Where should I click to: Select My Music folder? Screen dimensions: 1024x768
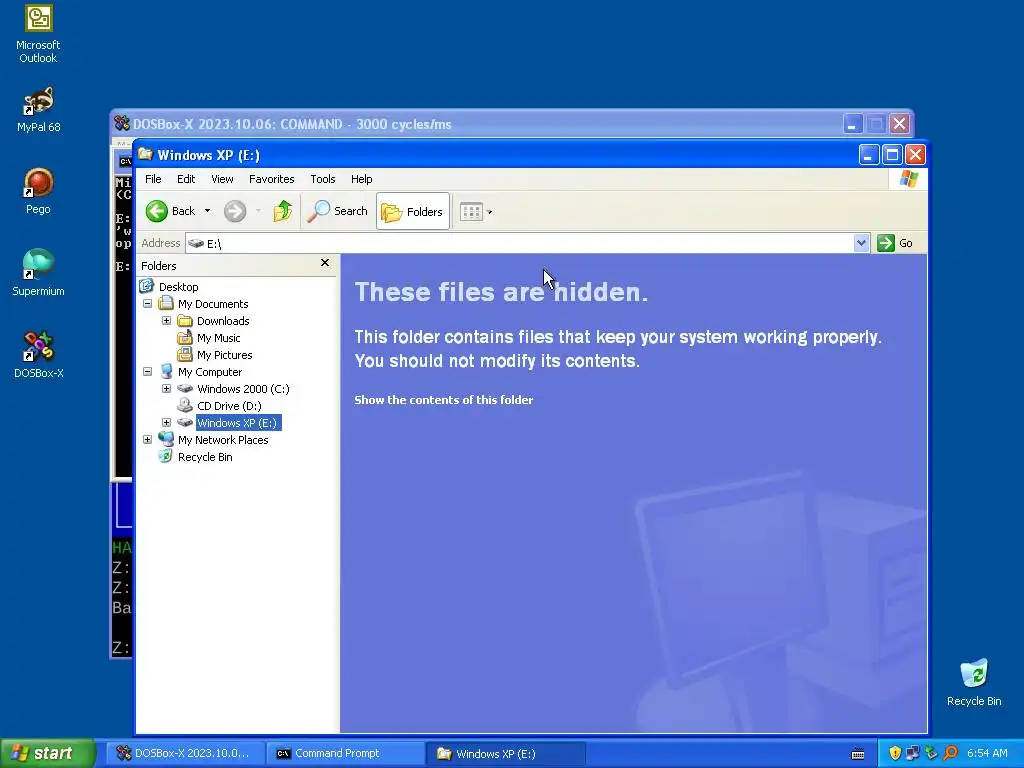tap(218, 338)
